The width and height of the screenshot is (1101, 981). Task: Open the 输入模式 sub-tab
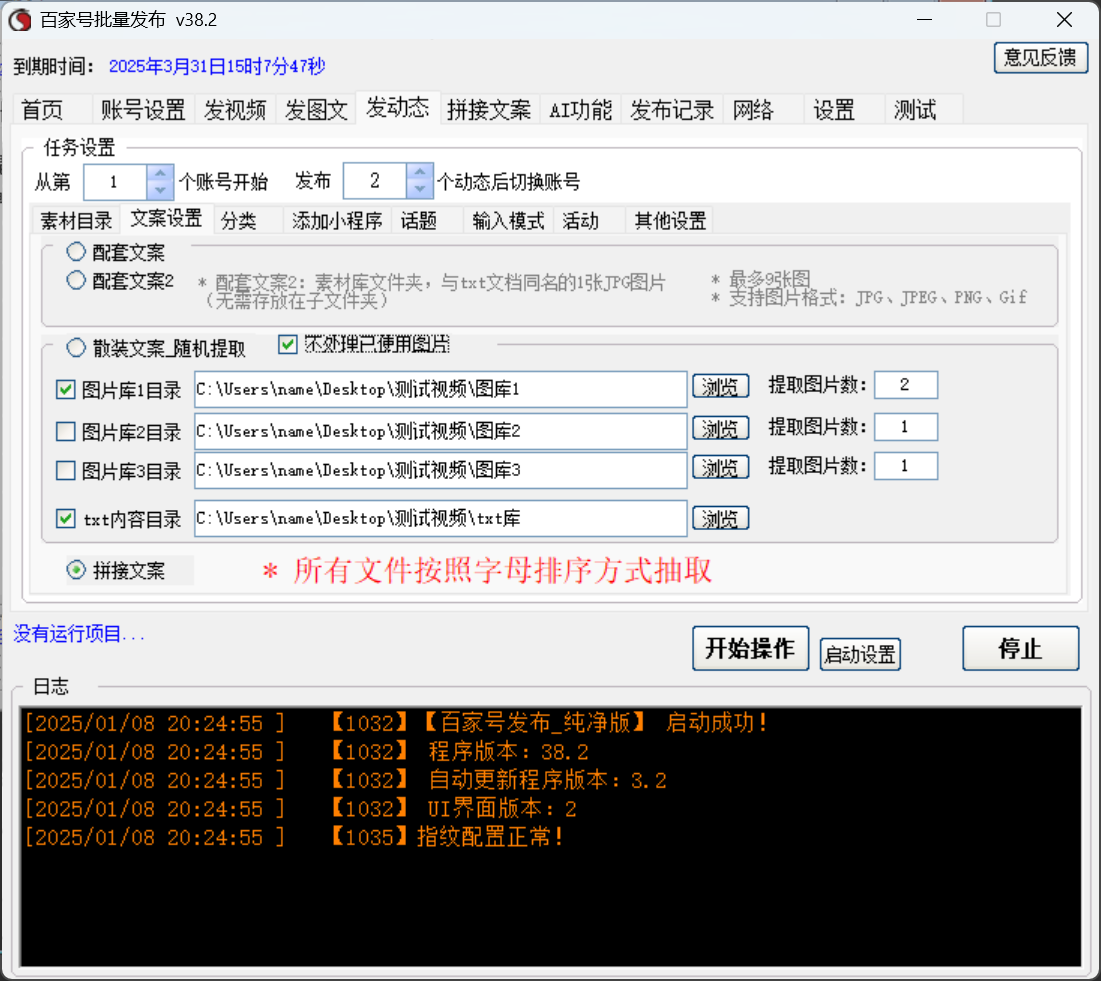508,220
